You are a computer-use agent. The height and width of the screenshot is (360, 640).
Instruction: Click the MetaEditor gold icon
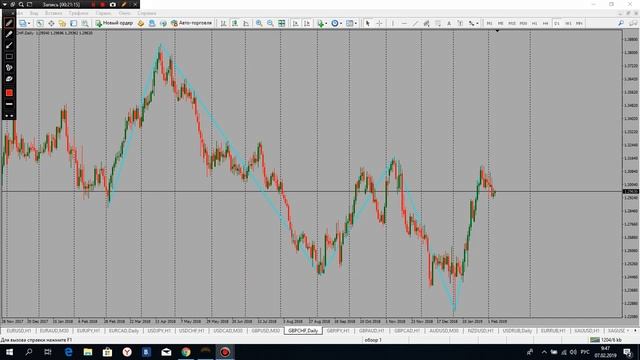141,23
